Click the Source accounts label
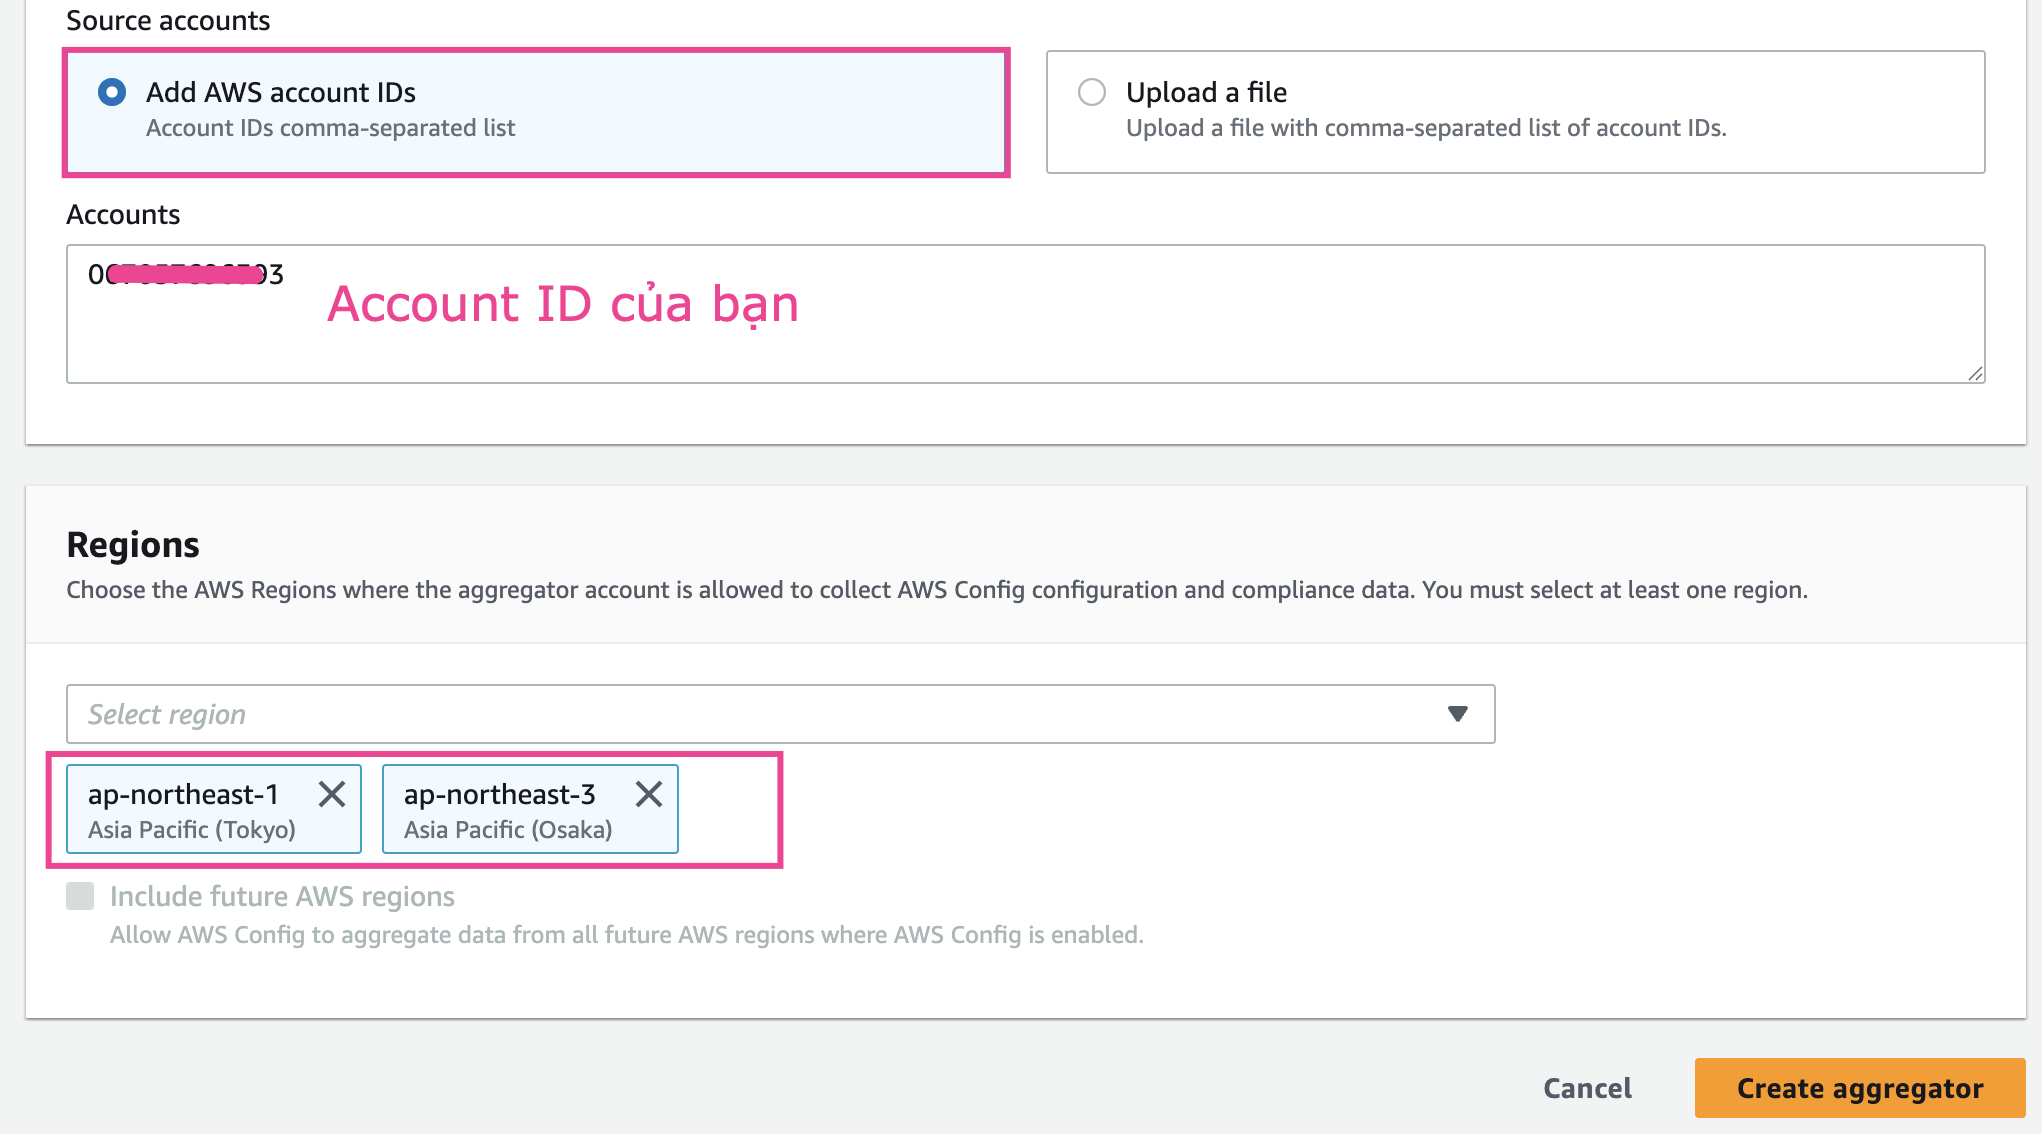Image resolution: width=2042 pixels, height=1134 pixels. pyautogui.click(x=168, y=21)
